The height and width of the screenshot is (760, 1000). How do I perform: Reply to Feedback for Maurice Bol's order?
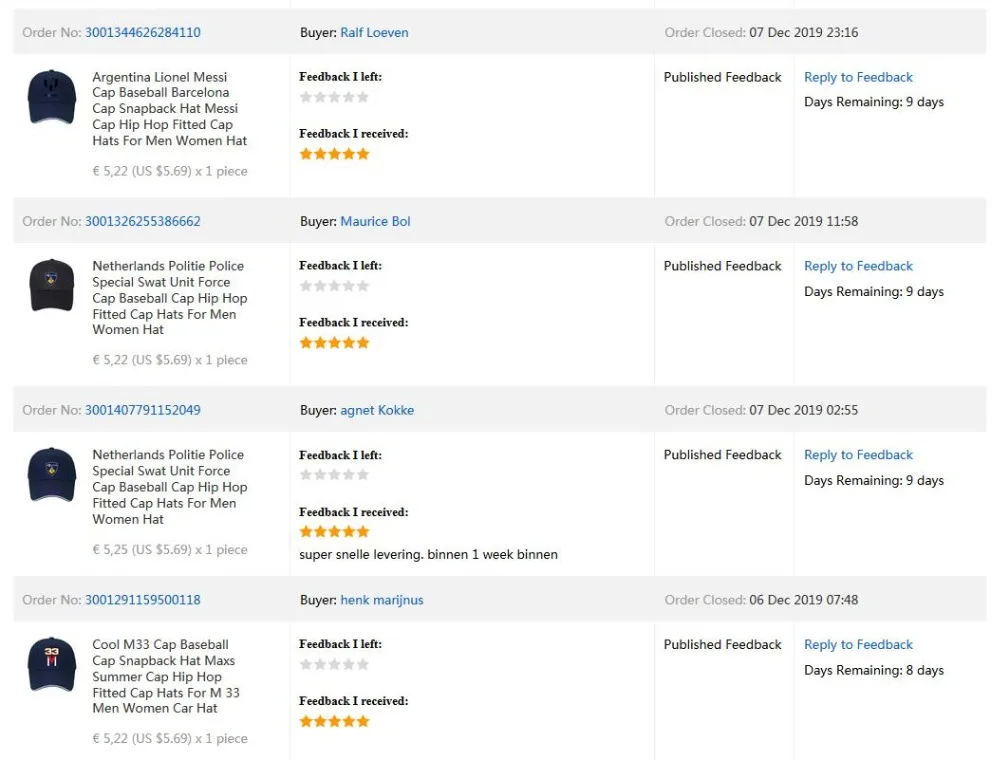click(x=858, y=266)
